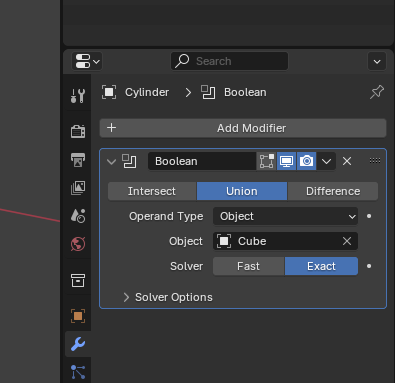This screenshot has width=395, height=383.
Task: Click the properties Search field
Action: pos(229,61)
